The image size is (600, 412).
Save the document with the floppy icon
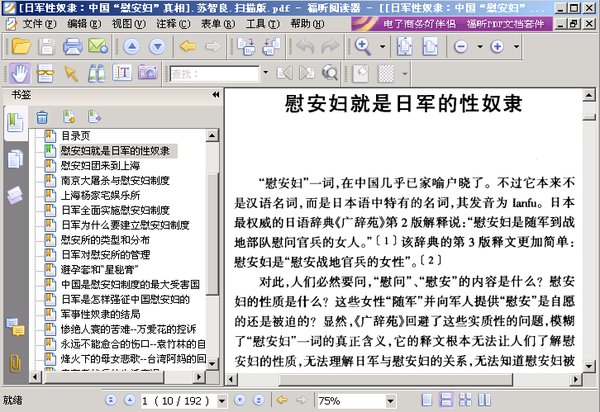coord(47,46)
